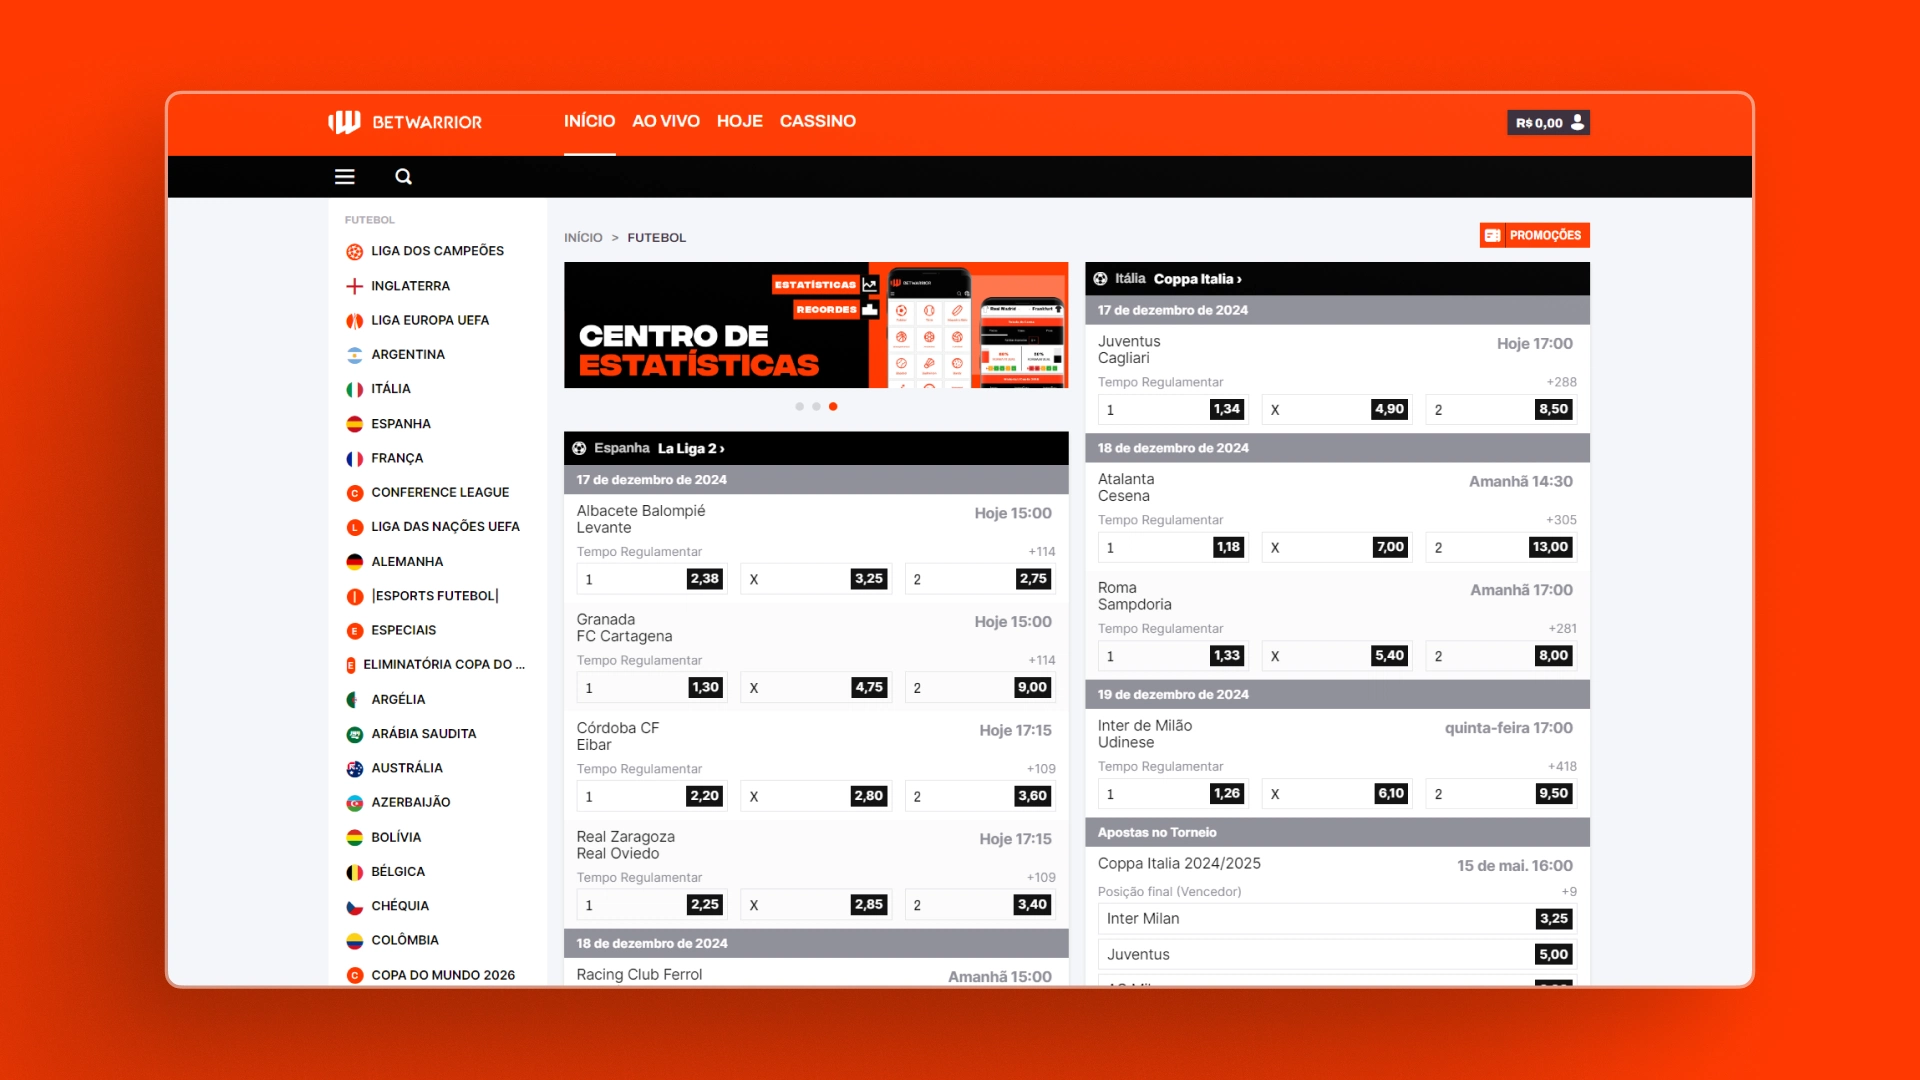Bet on Inter de Milão win 1,26
The height and width of the screenshot is (1080, 1920).
(1173, 794)
